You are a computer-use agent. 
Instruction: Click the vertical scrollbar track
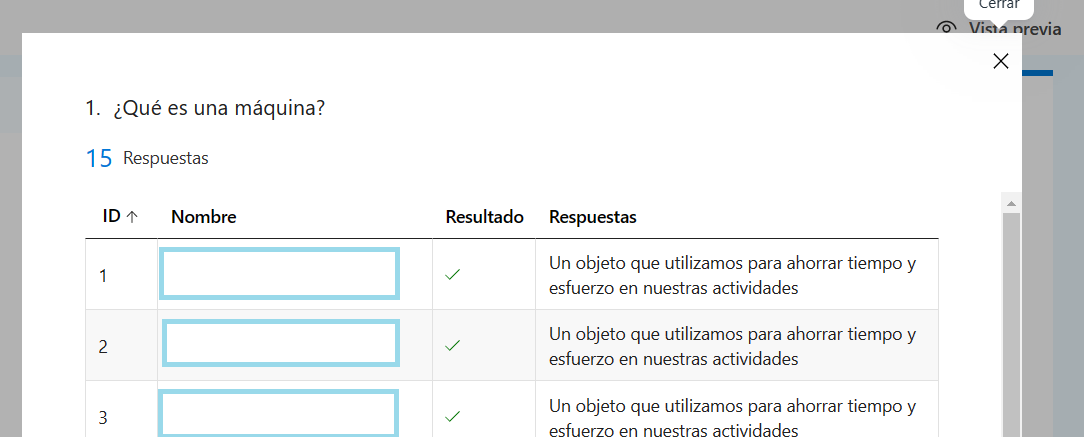pyautogui.click(x=1011, y=324)
